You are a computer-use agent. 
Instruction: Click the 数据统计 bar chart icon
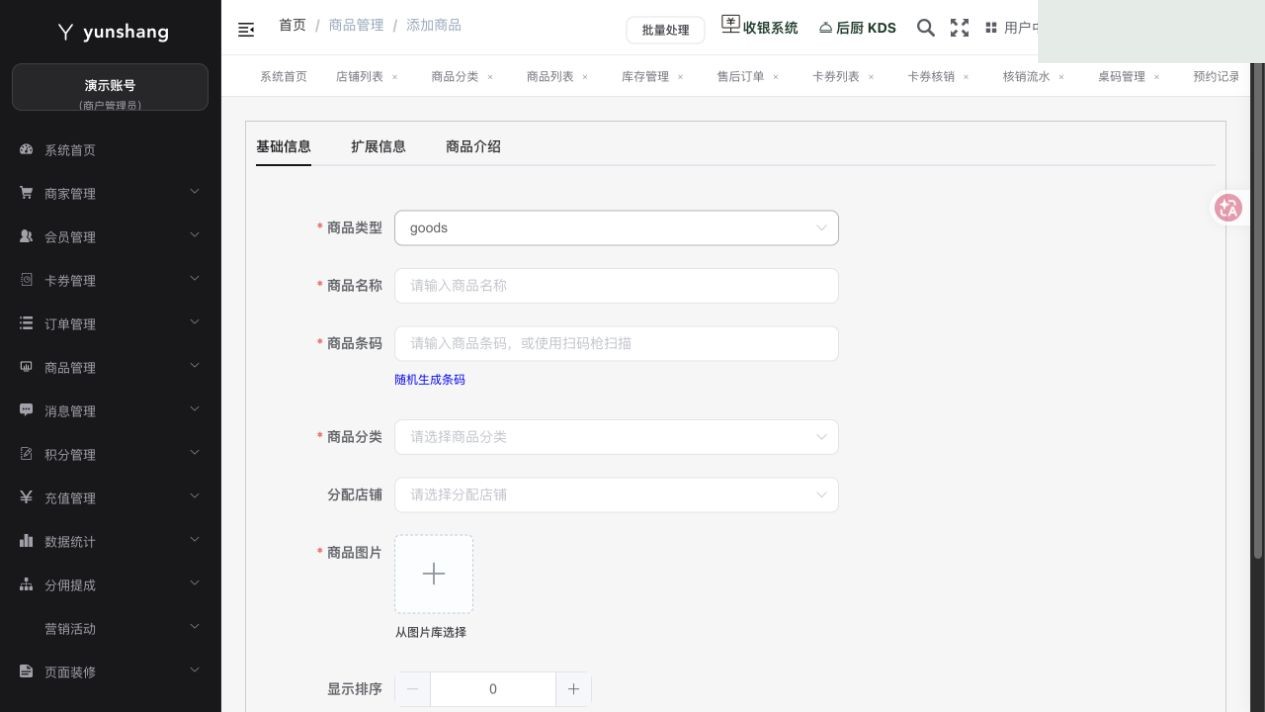point(27,541)
